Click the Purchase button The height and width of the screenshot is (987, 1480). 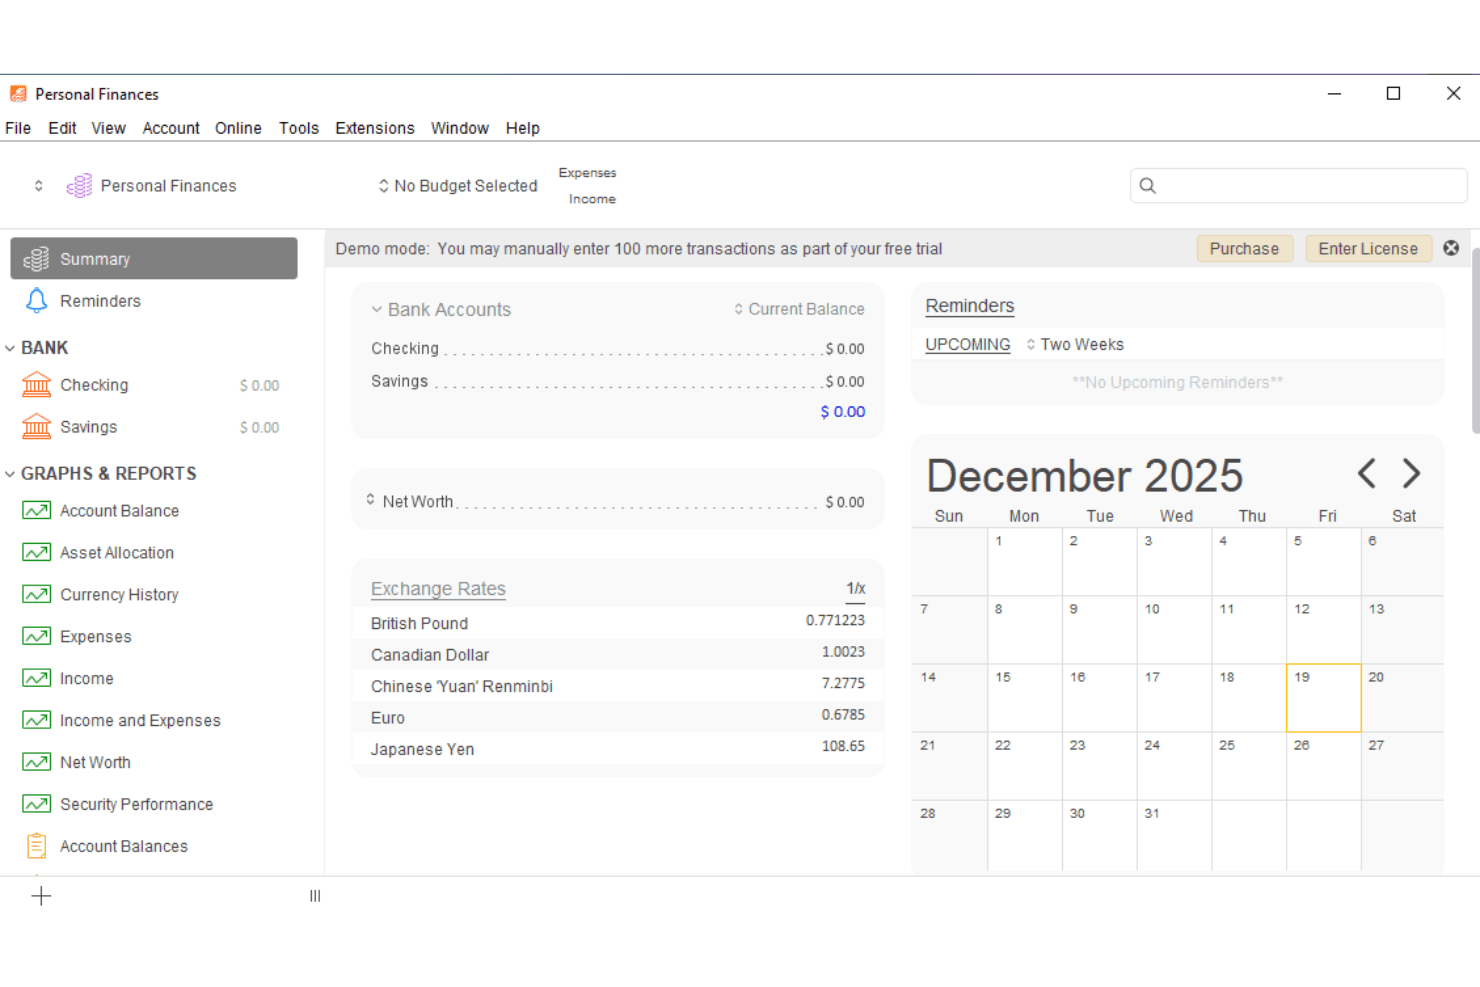tap(1245, 249)
